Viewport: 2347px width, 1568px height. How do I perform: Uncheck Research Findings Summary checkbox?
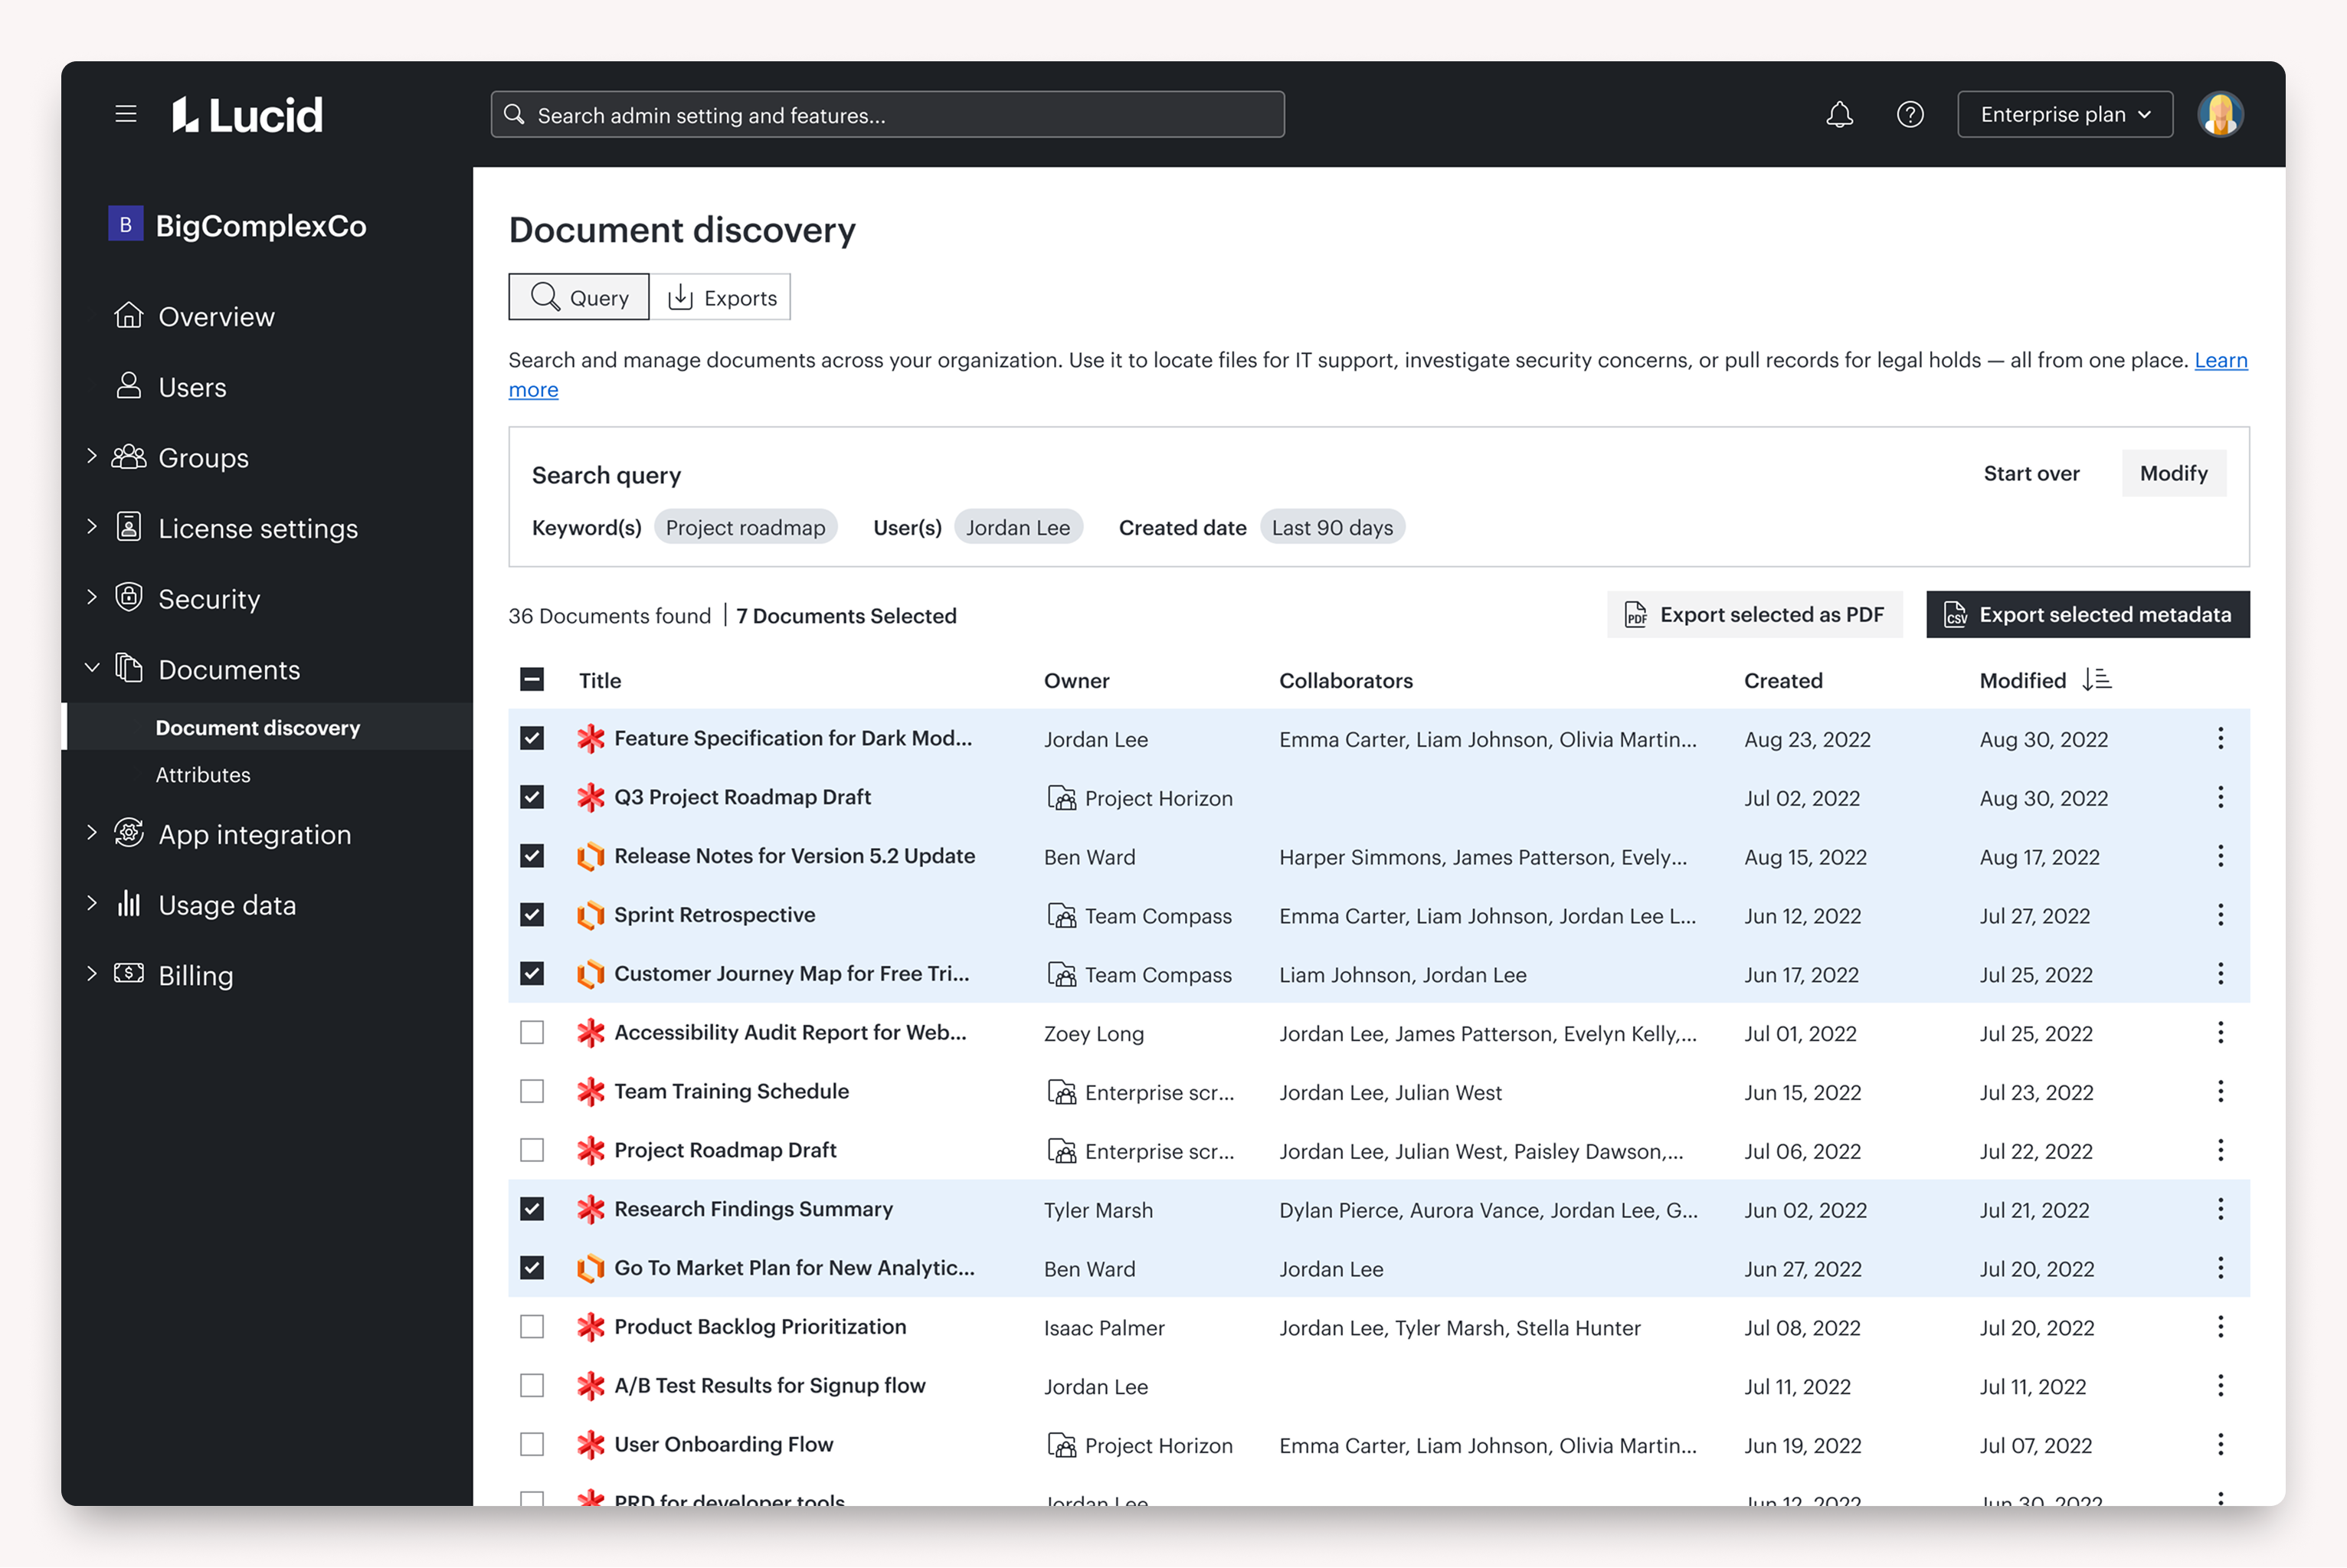coord(532,1210)
